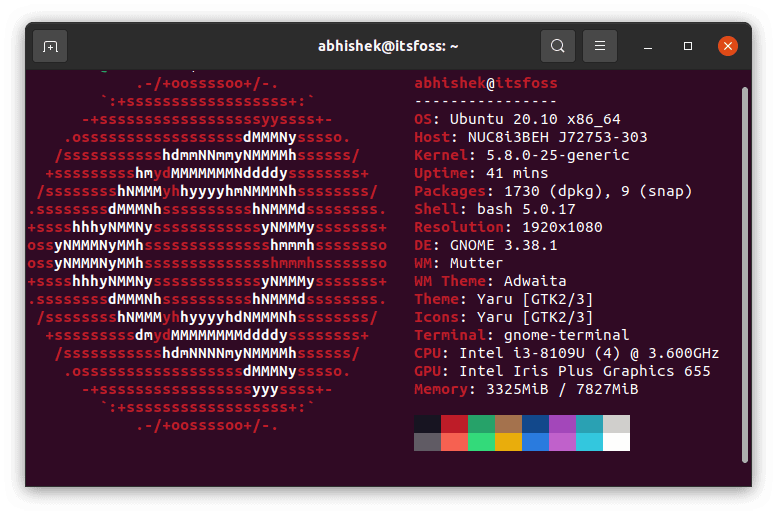Viewport: 777px width, 515px height.
Task: Click the DE value "GNOME 3.38.1"
Action: pyautogui.click(x=503, y=245)
